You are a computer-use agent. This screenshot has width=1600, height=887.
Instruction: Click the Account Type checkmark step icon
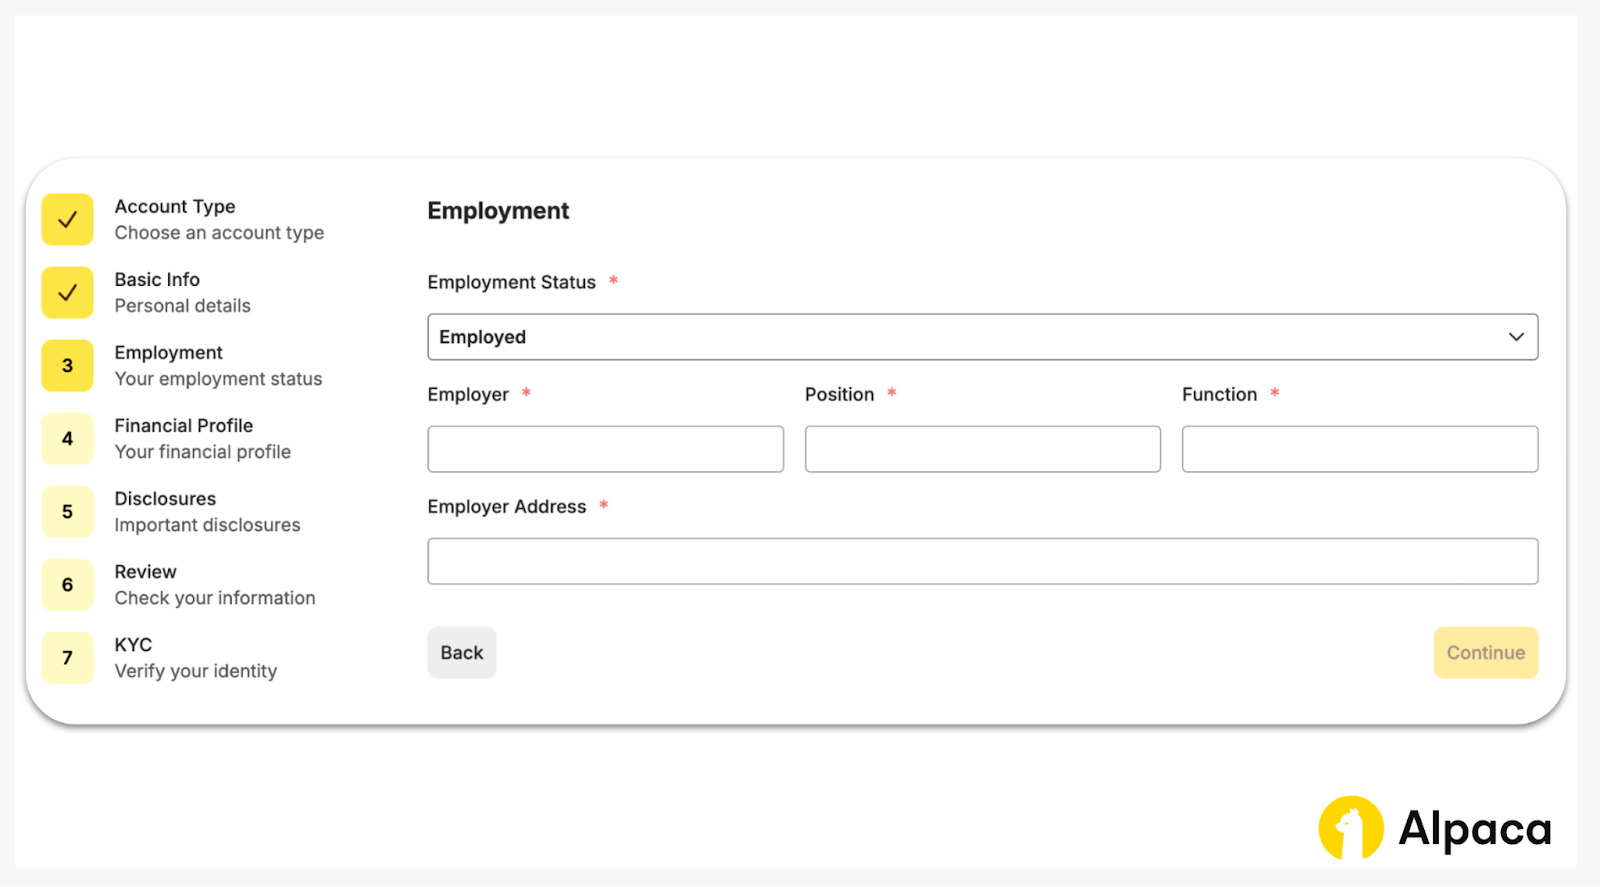[x=67, y=220]
